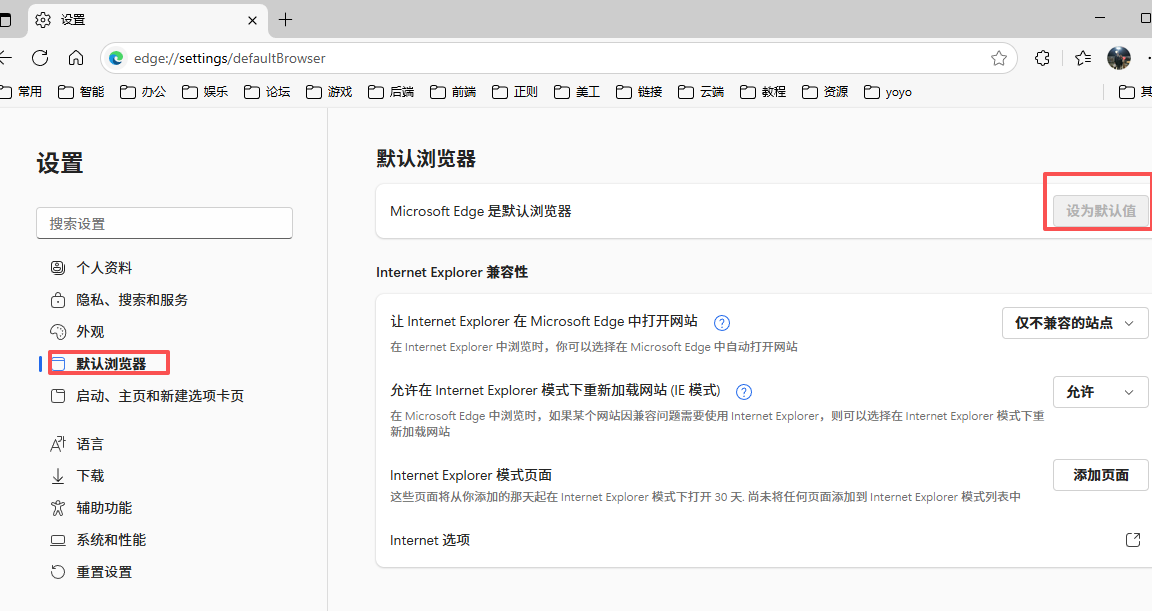Go to home page via house icon

(76, 58)
